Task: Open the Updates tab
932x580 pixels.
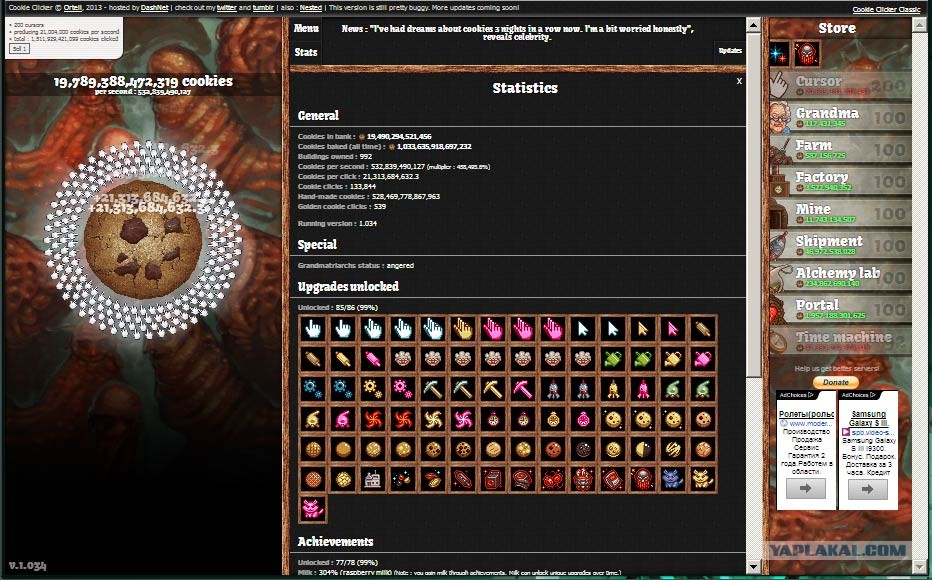Action: click(x=730, y=51)
